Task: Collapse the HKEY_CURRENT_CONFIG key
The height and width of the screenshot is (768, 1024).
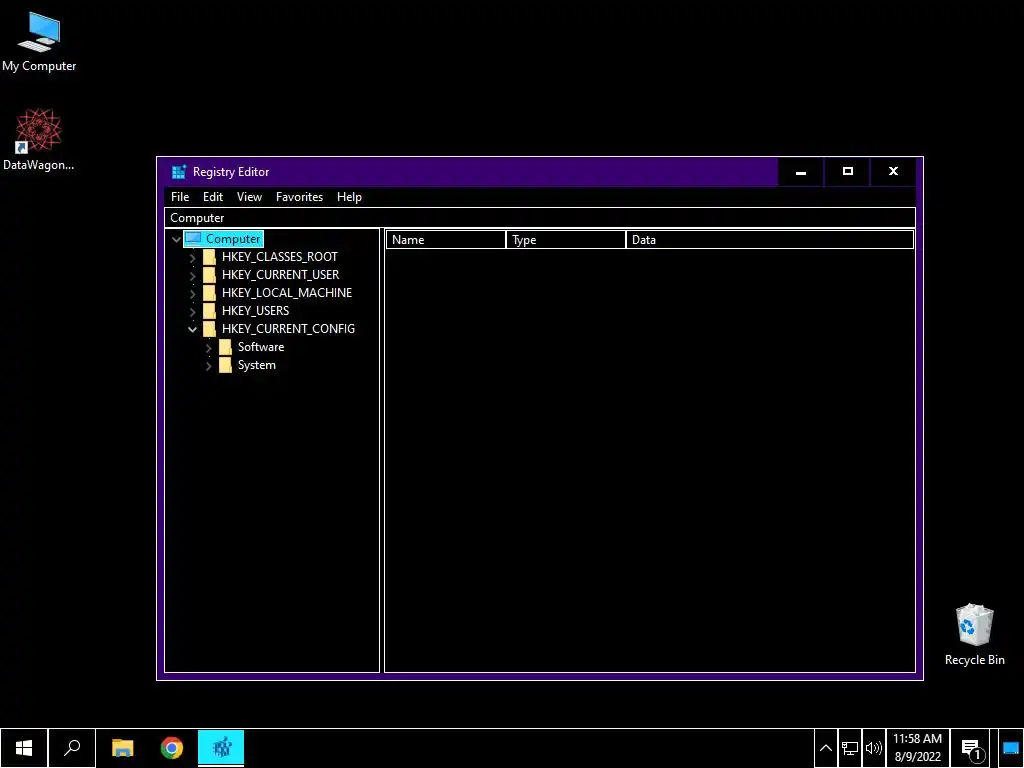Action: (x=193, y=329)
